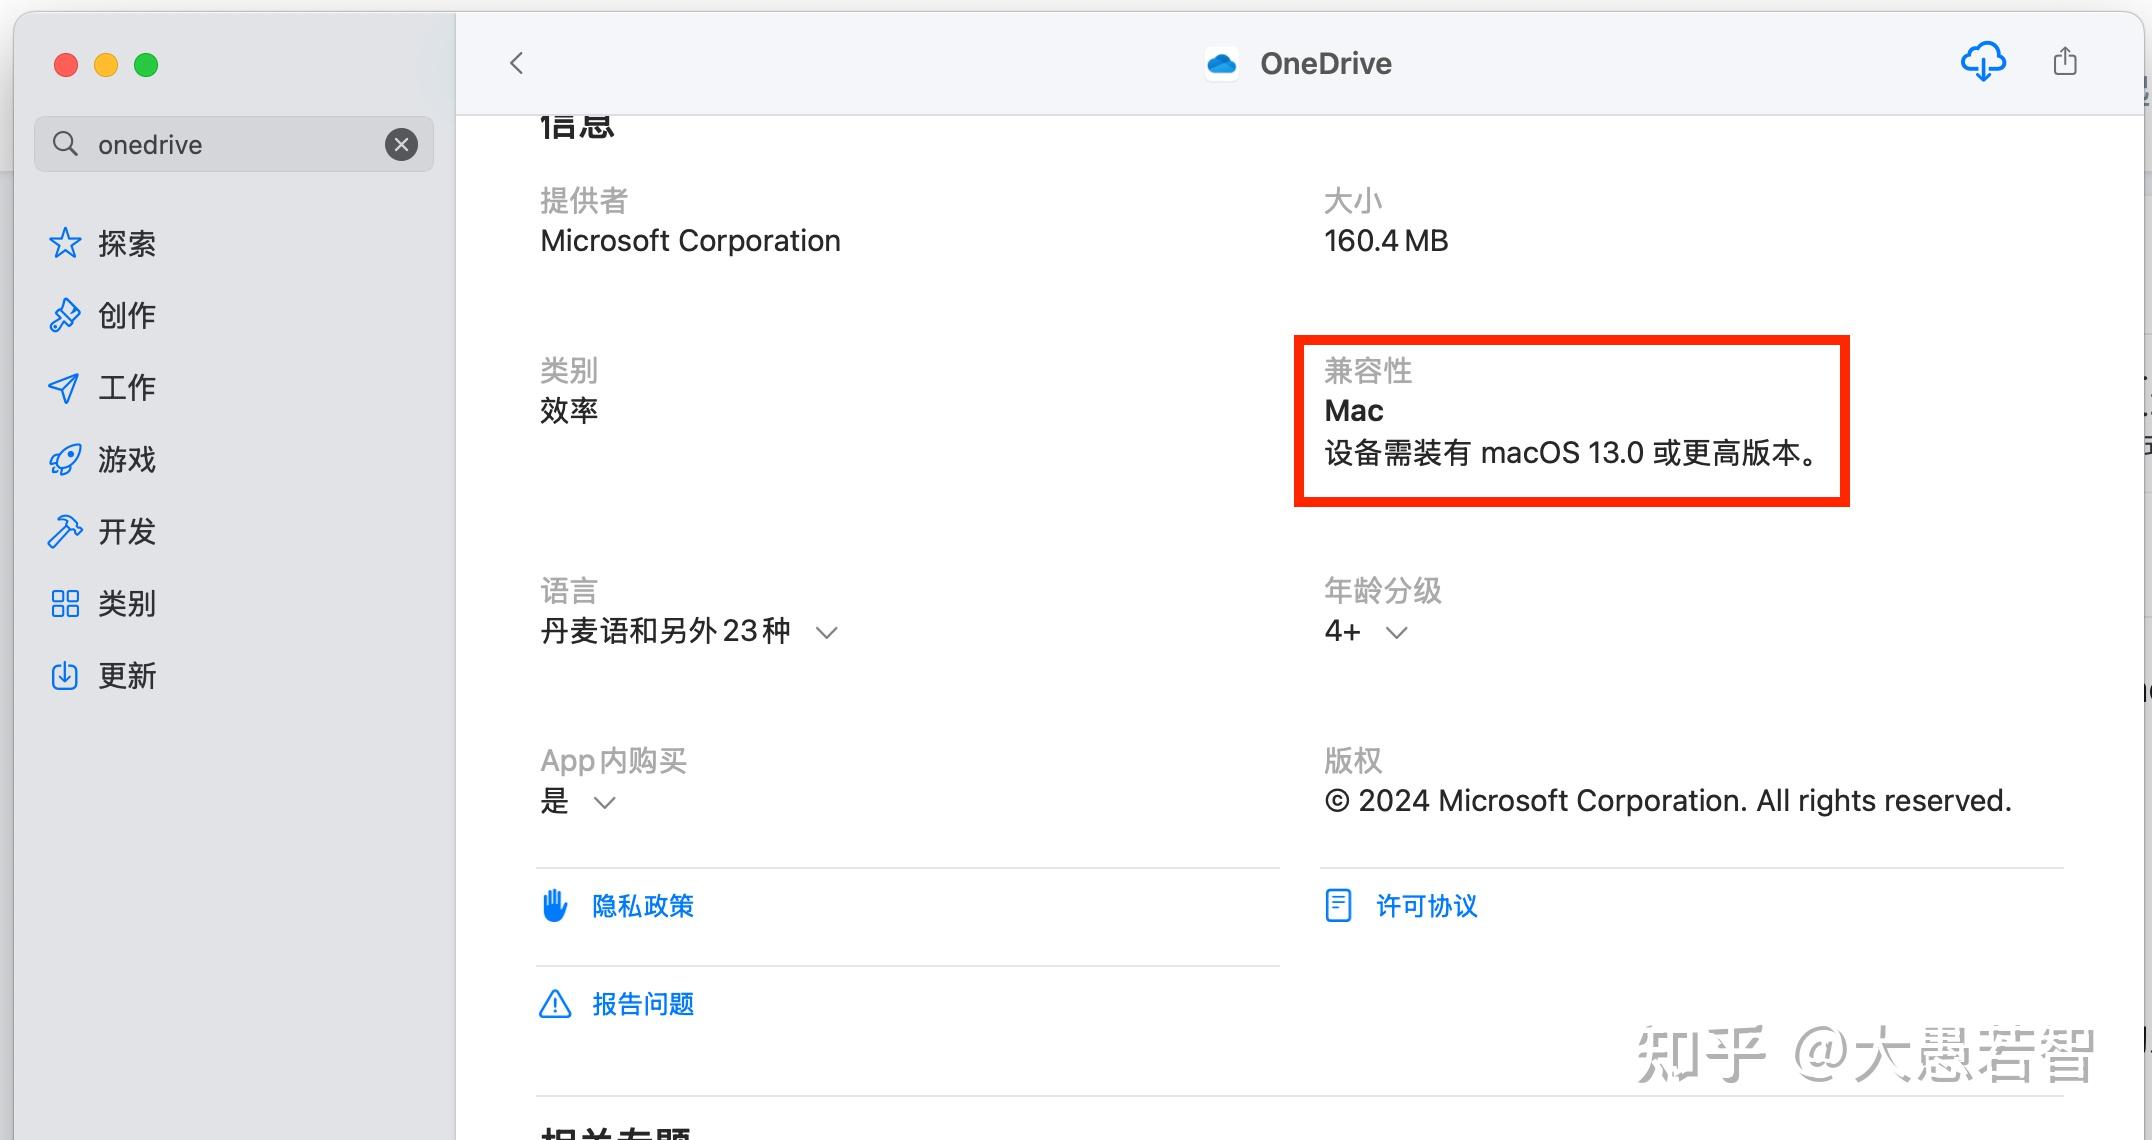Image resolution: width=2152 pixels, height=1140 pixels.
Task: Select the 创作 sidebar icon
Action: pyautogui.click(x=125, y=315)
